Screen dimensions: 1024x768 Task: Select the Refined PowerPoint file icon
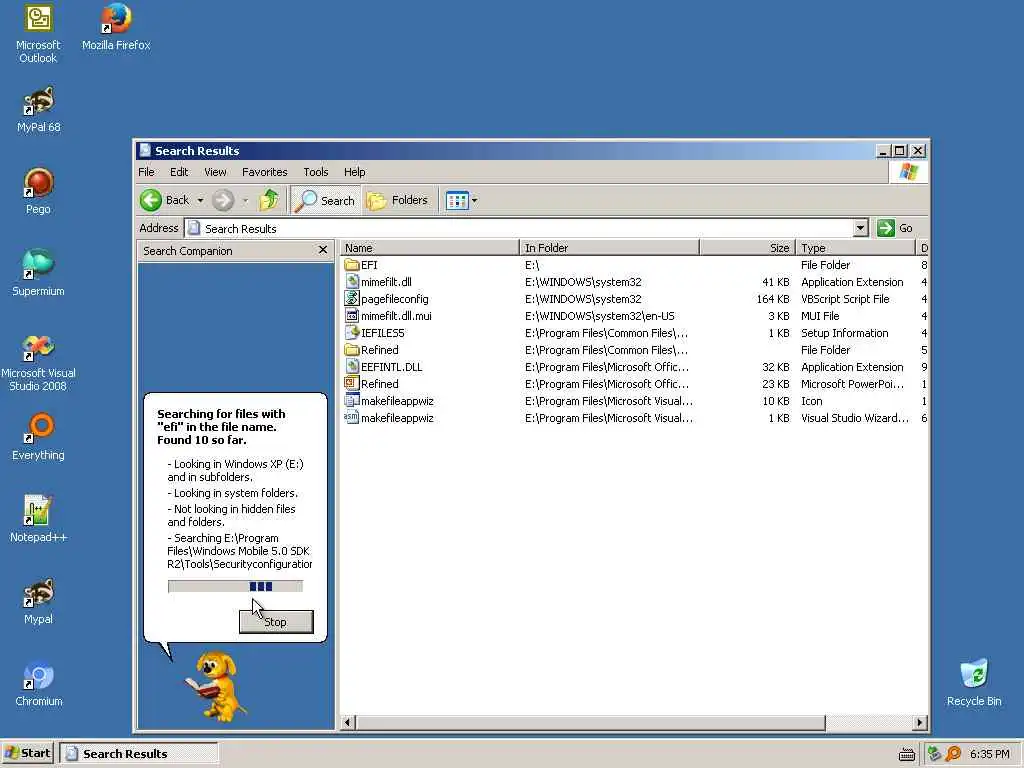[352, 383]
